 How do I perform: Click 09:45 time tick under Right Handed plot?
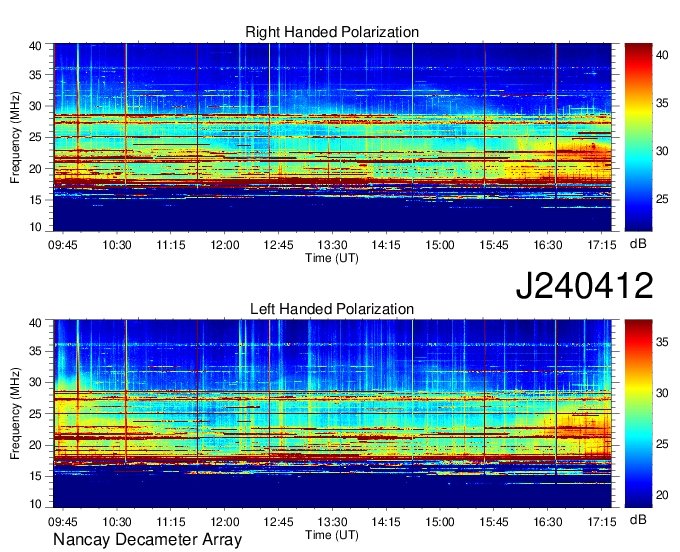(63, 245)
